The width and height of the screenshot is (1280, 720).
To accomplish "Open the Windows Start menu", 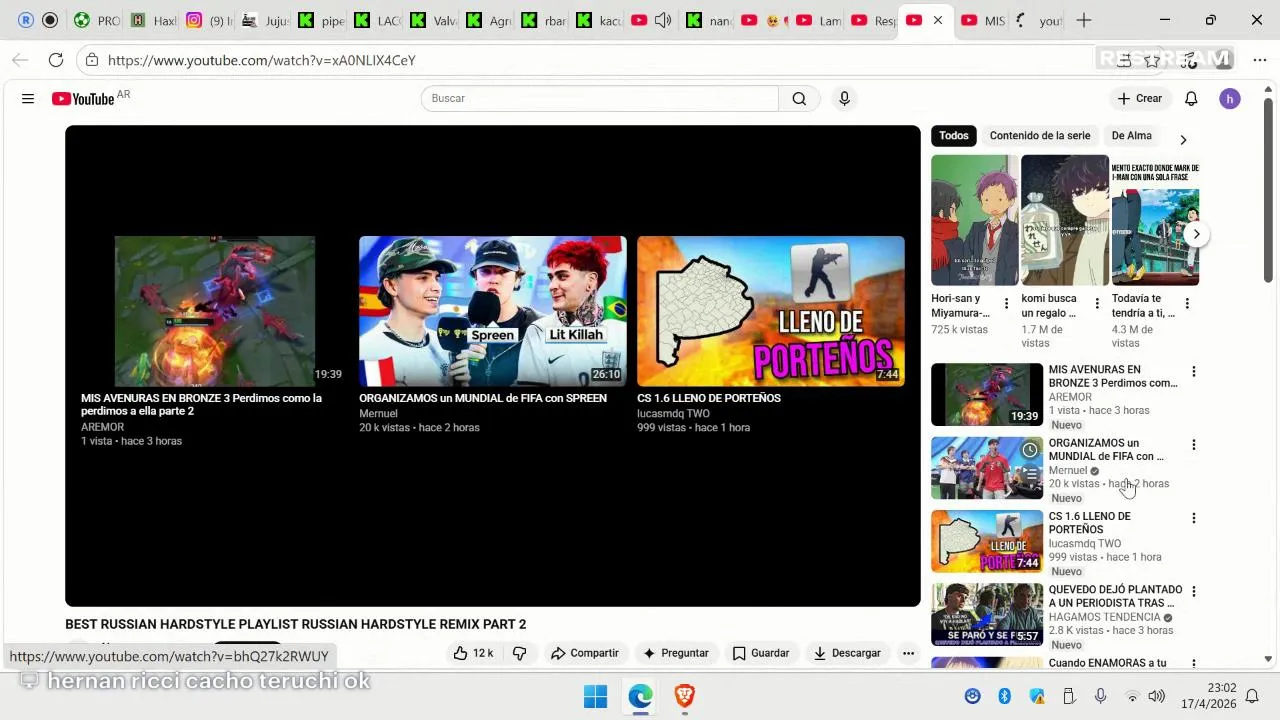I will coord(595,696).
